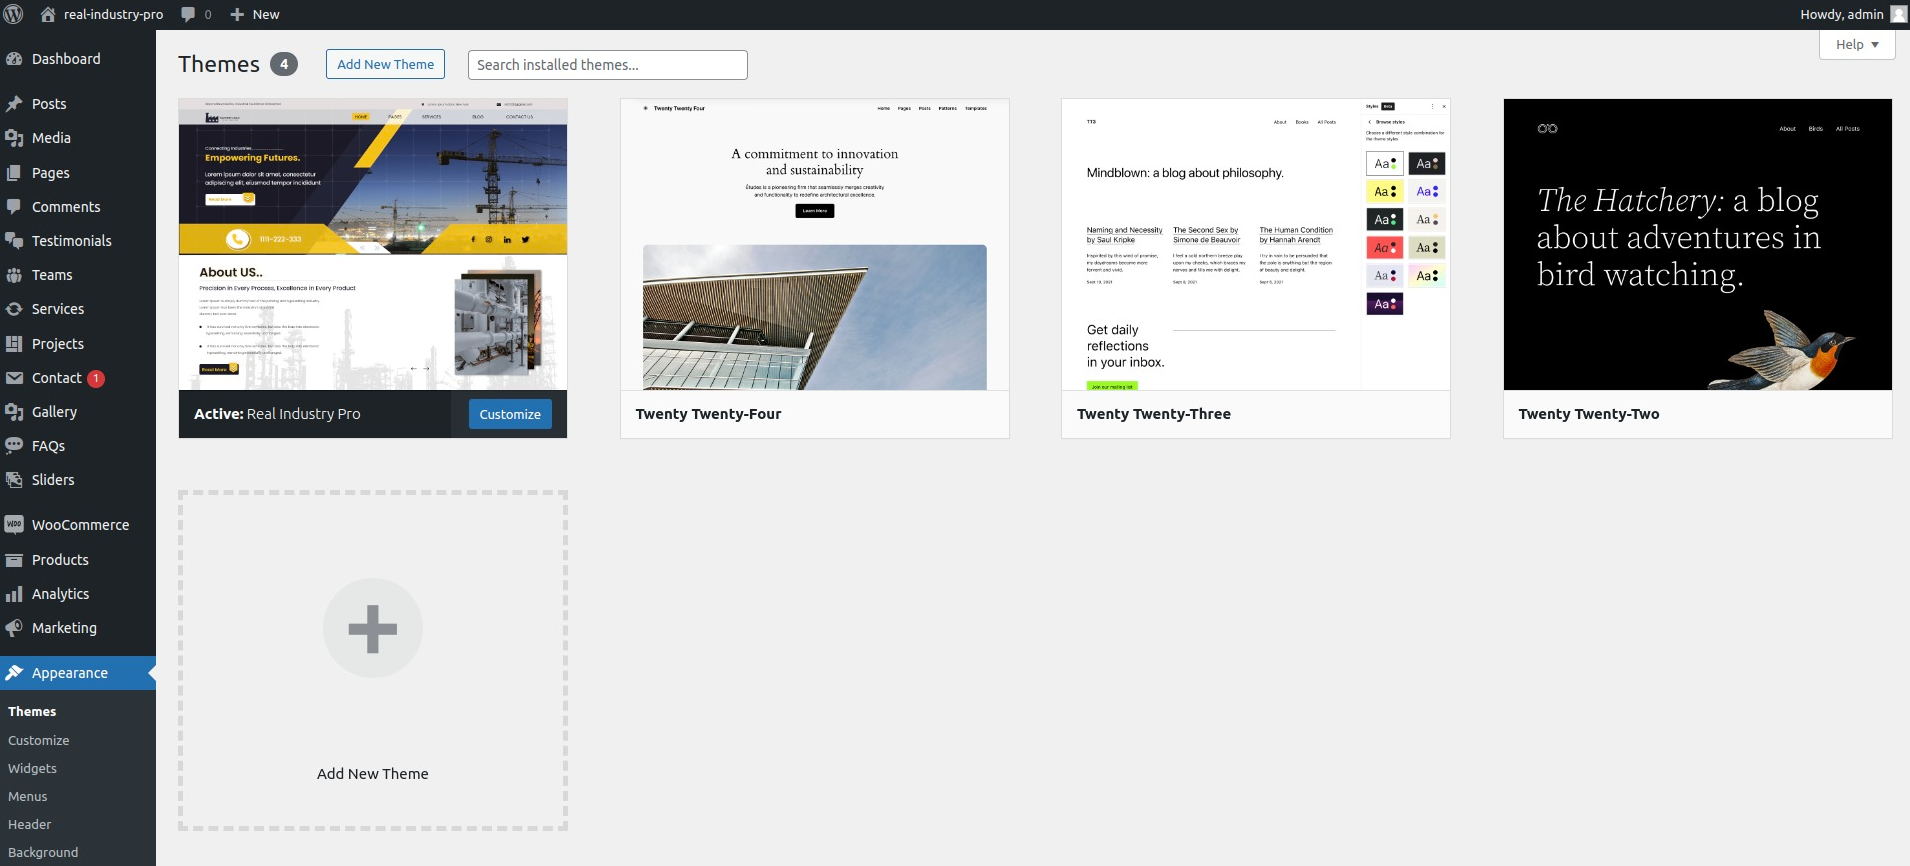The width and height of the screenshot is (1910, 866).
Task: Open the New content menu
Action: click(x=255, y=14)
